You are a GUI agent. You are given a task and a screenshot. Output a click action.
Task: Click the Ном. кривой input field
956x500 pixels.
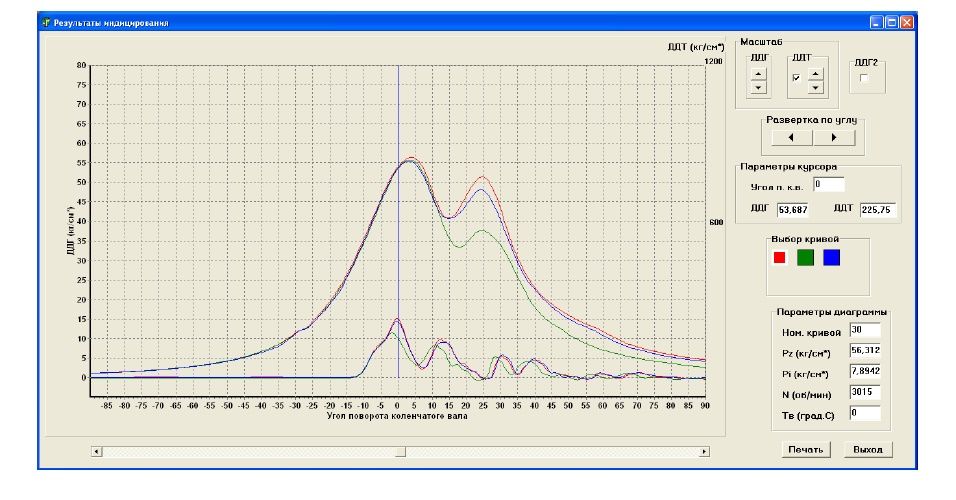click(x=863, y=330)
